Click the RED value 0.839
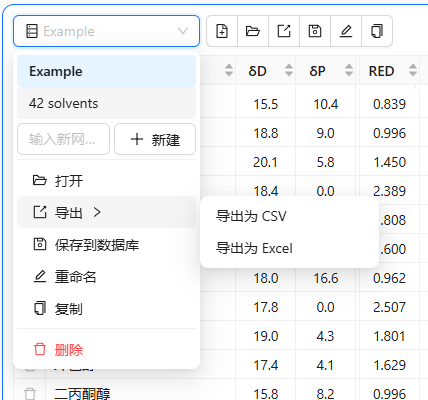428x400 pixels. pos(389,104)
